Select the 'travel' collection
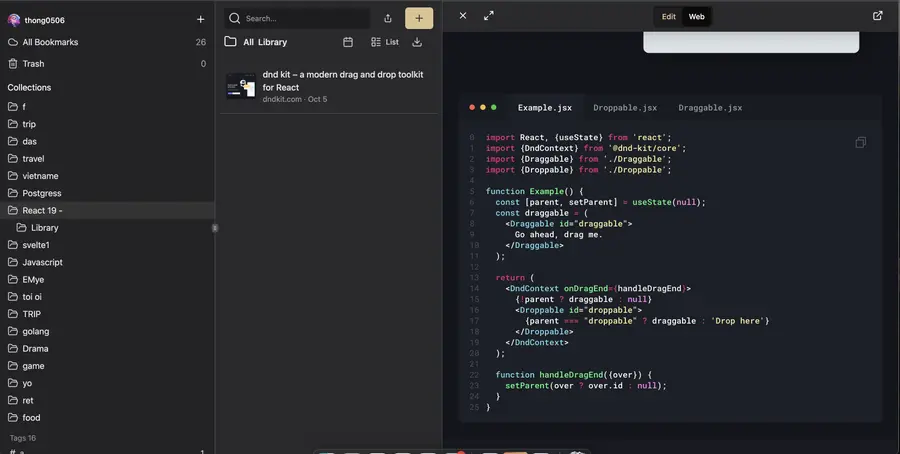The width and height of the screenshot is (900, 454). coord(107,158)
